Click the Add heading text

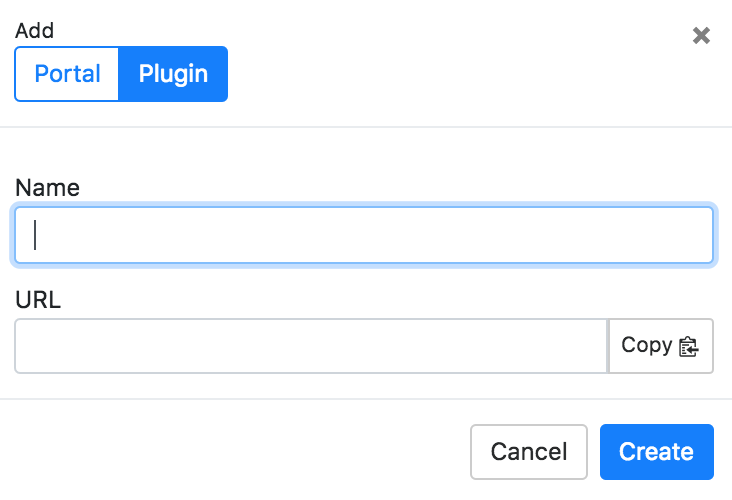(x=34, y=31)
